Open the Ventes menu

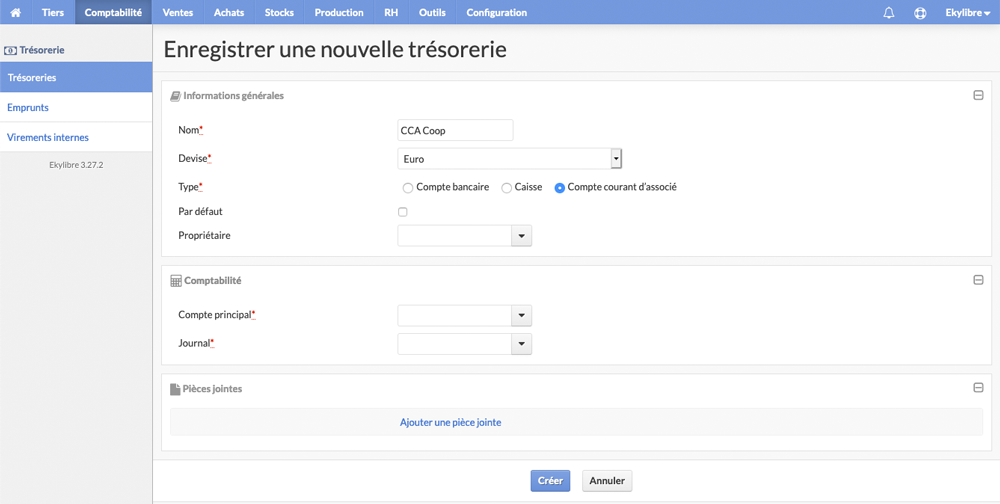point(178,12)
